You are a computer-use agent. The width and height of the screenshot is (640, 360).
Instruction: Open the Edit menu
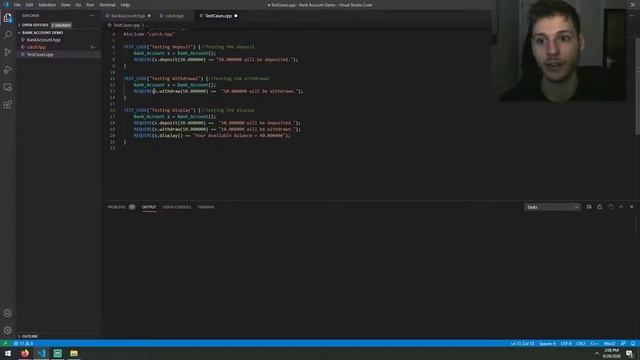pos(29,5)
